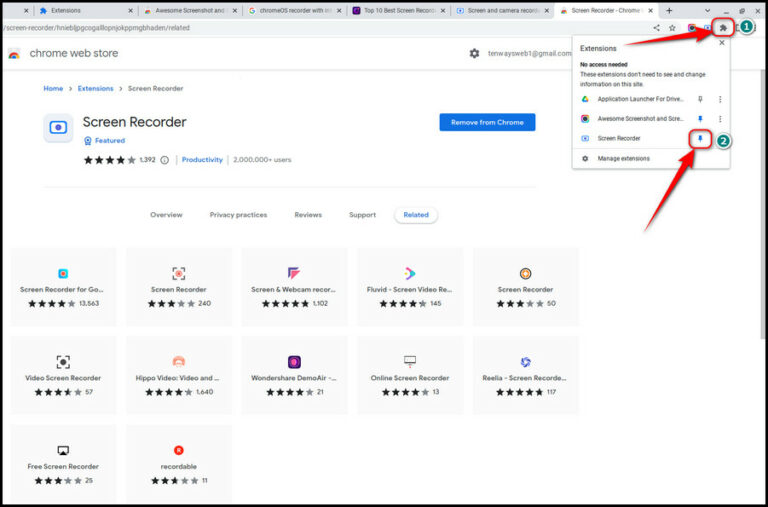Switch to Awesome Screenshot browser tab
Image resolution: width=768 pixels, height=507 pixels.
coord(191,10)
